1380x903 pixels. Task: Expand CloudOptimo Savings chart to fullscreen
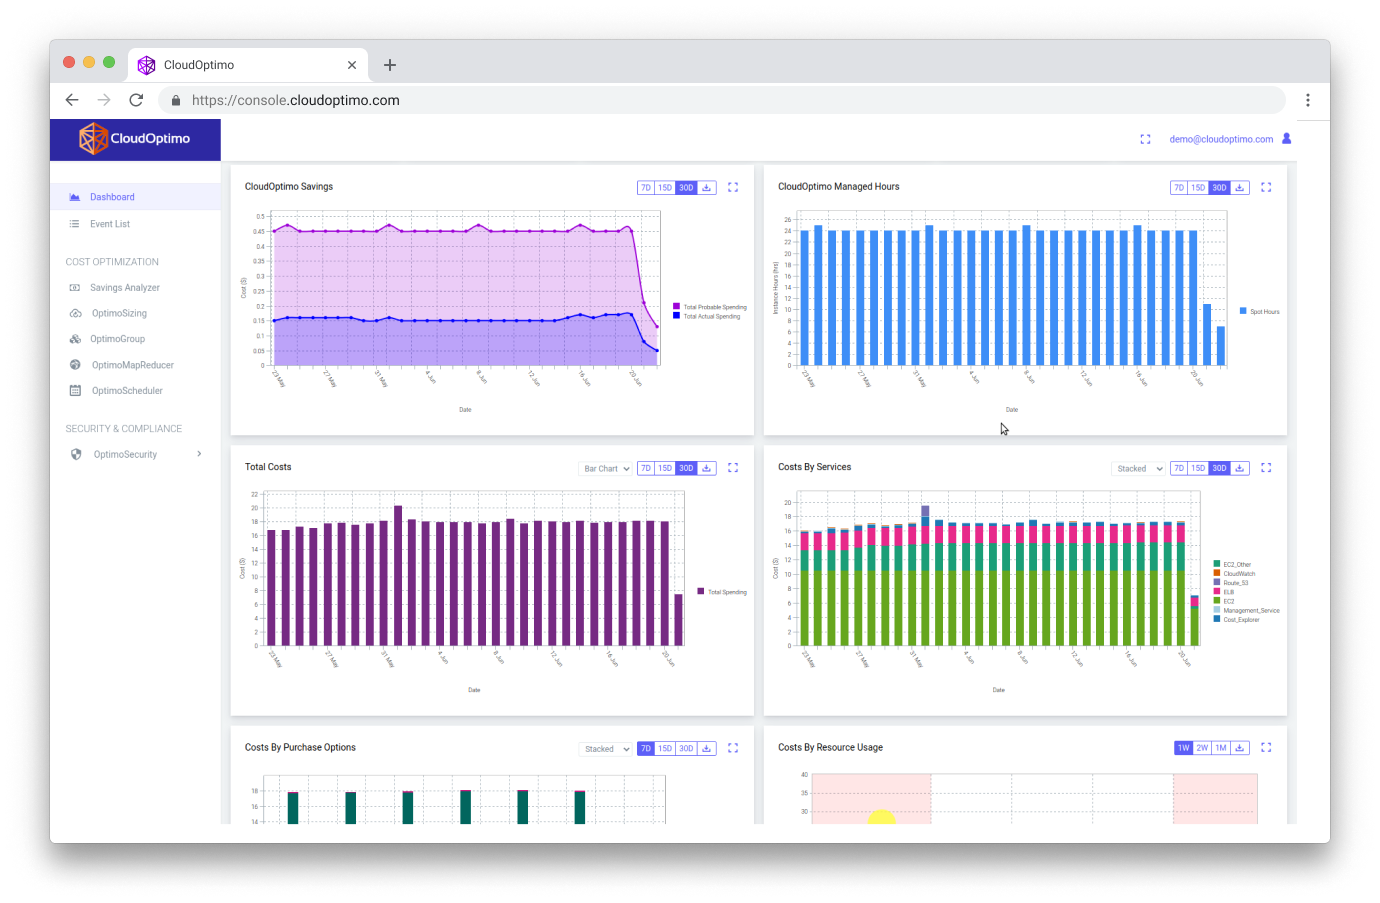pyautogui.click(x=733, y=188)
